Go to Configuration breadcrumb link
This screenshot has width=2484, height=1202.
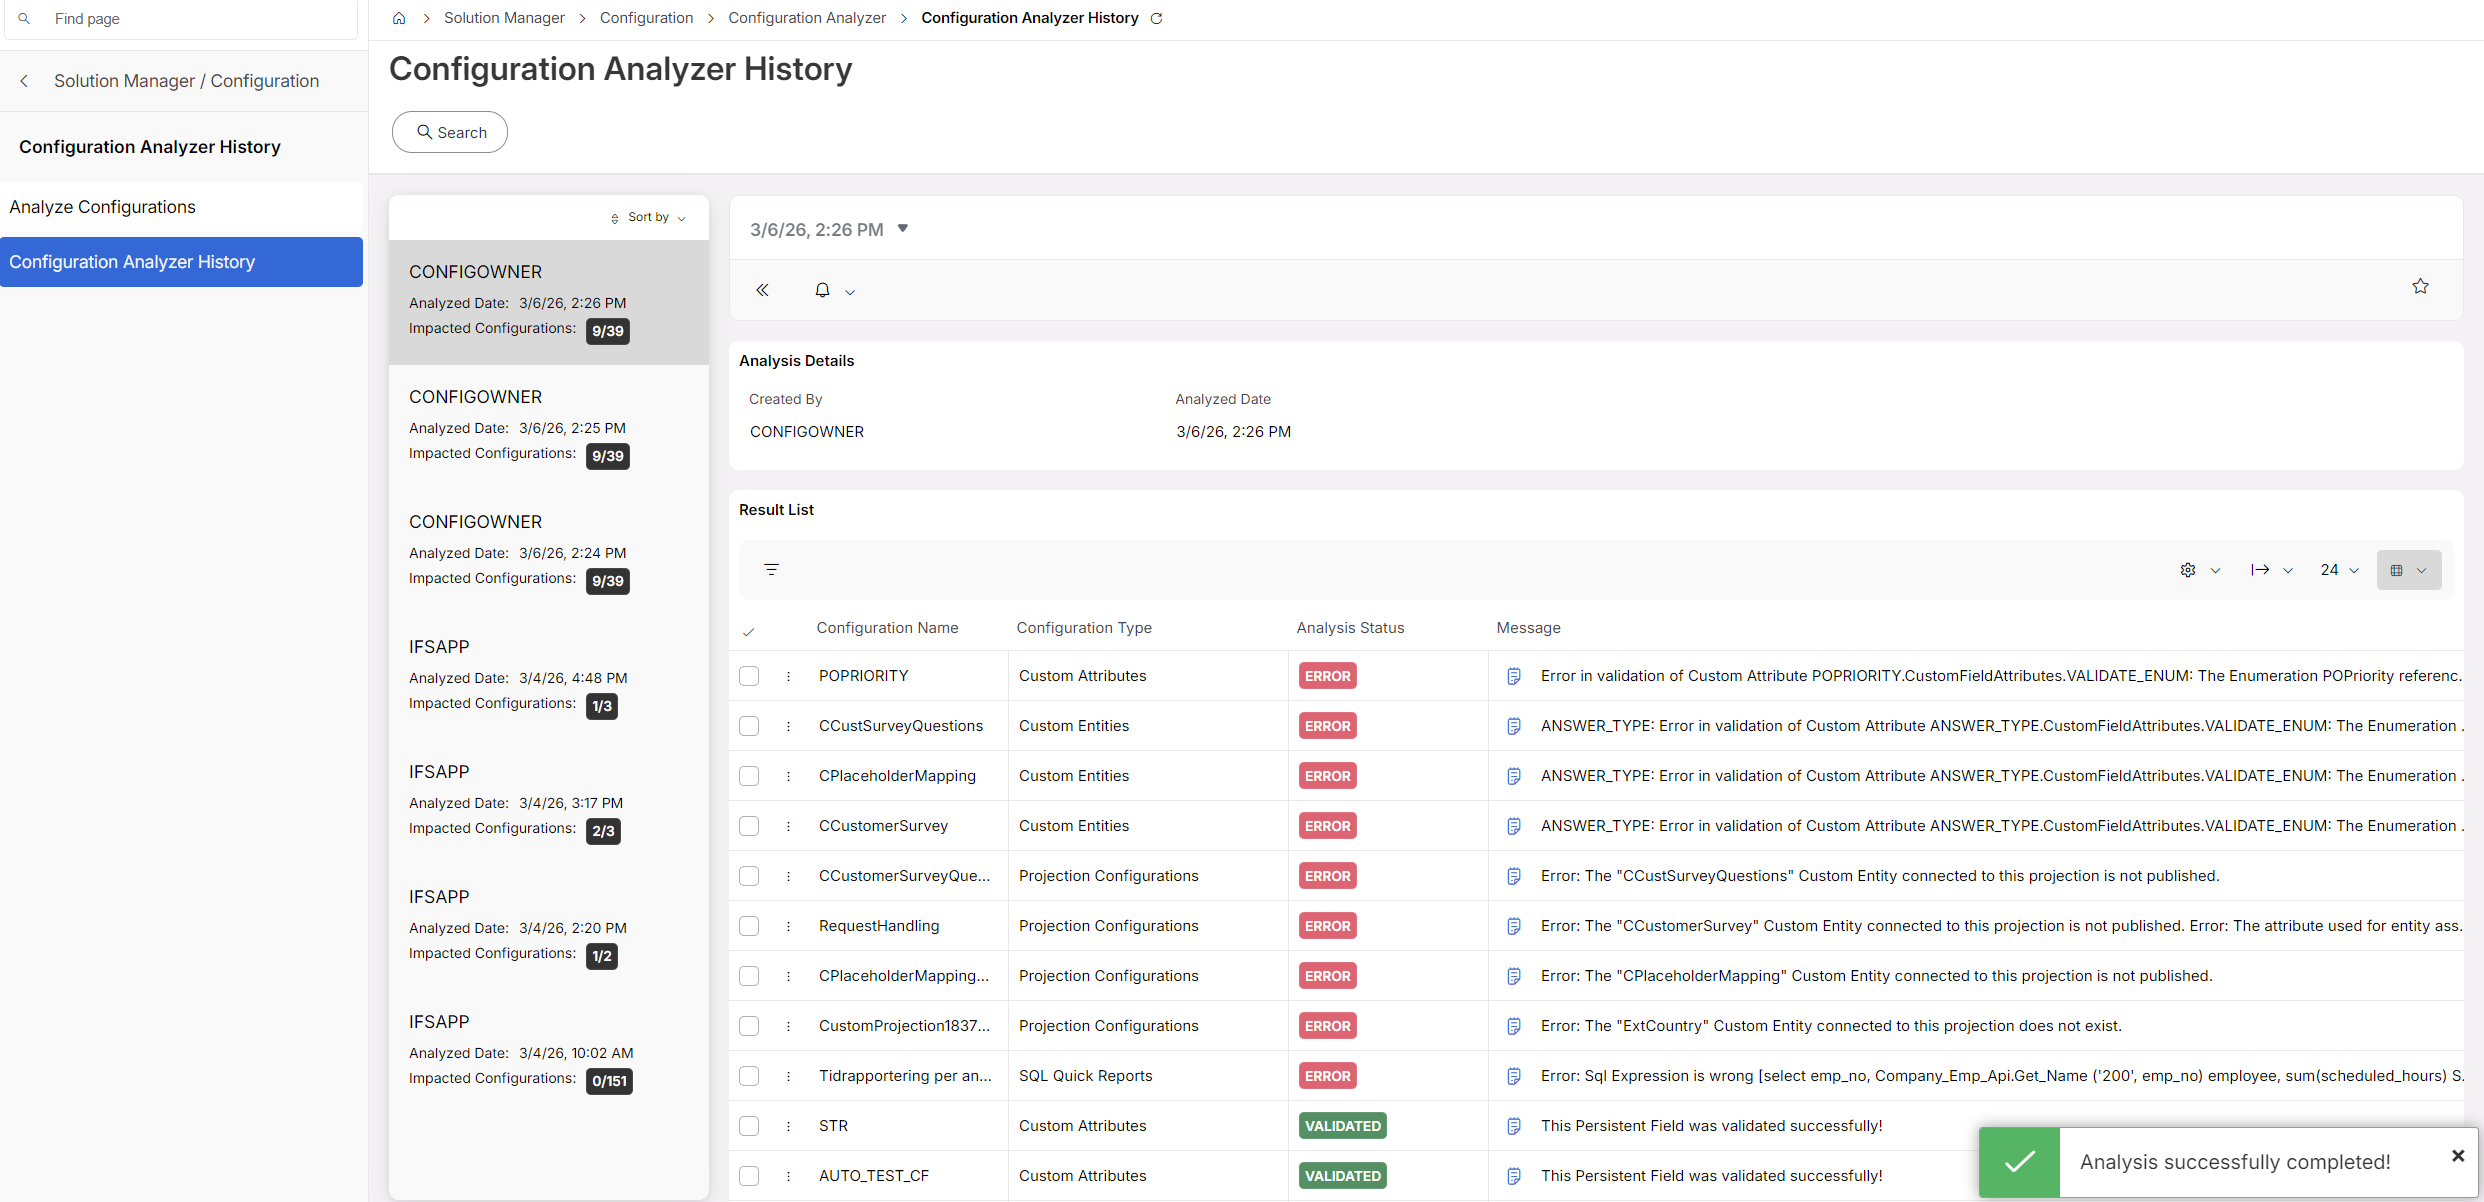[646, 18]
